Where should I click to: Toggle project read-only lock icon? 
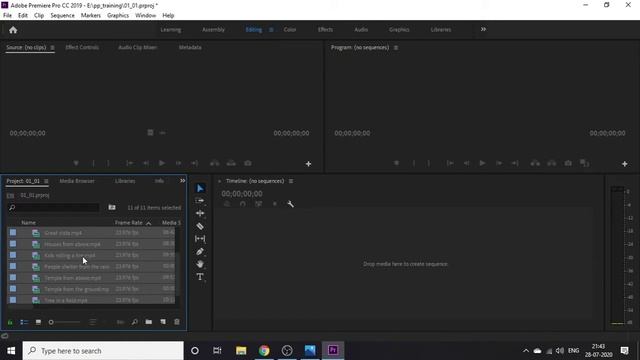point(10,322)
